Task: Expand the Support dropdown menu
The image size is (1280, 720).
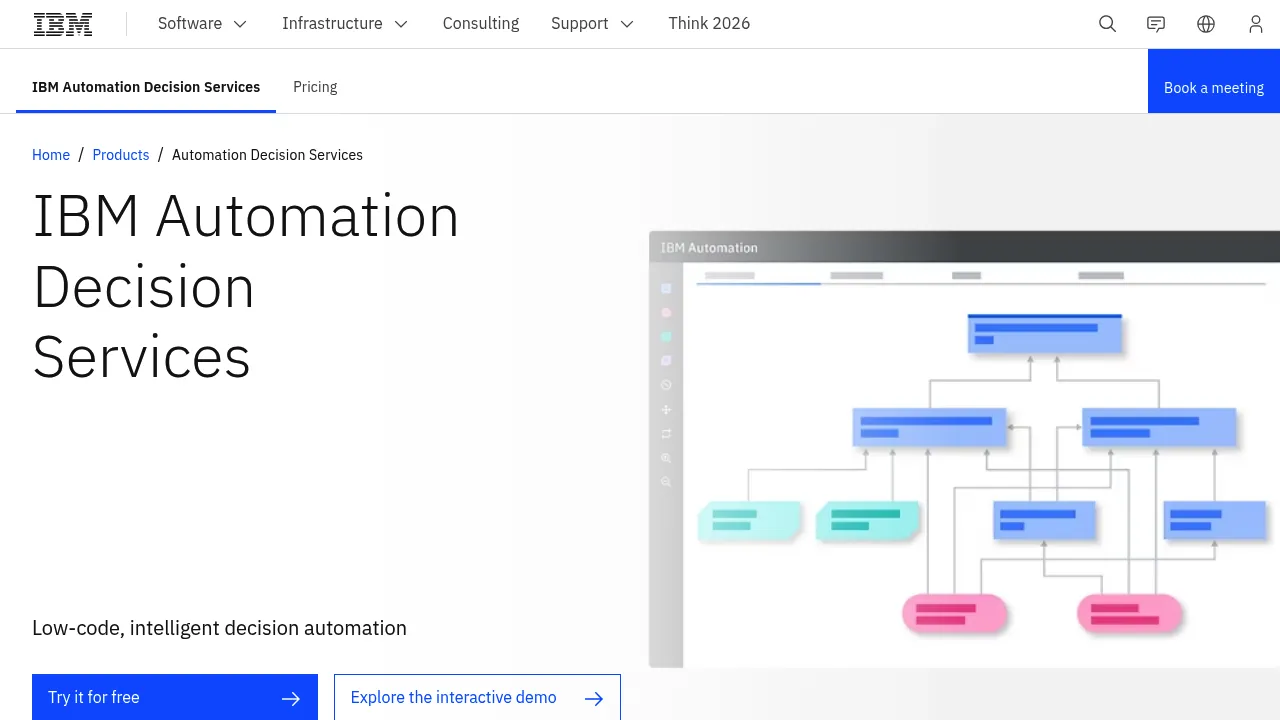Action: [x=593, y=24]
